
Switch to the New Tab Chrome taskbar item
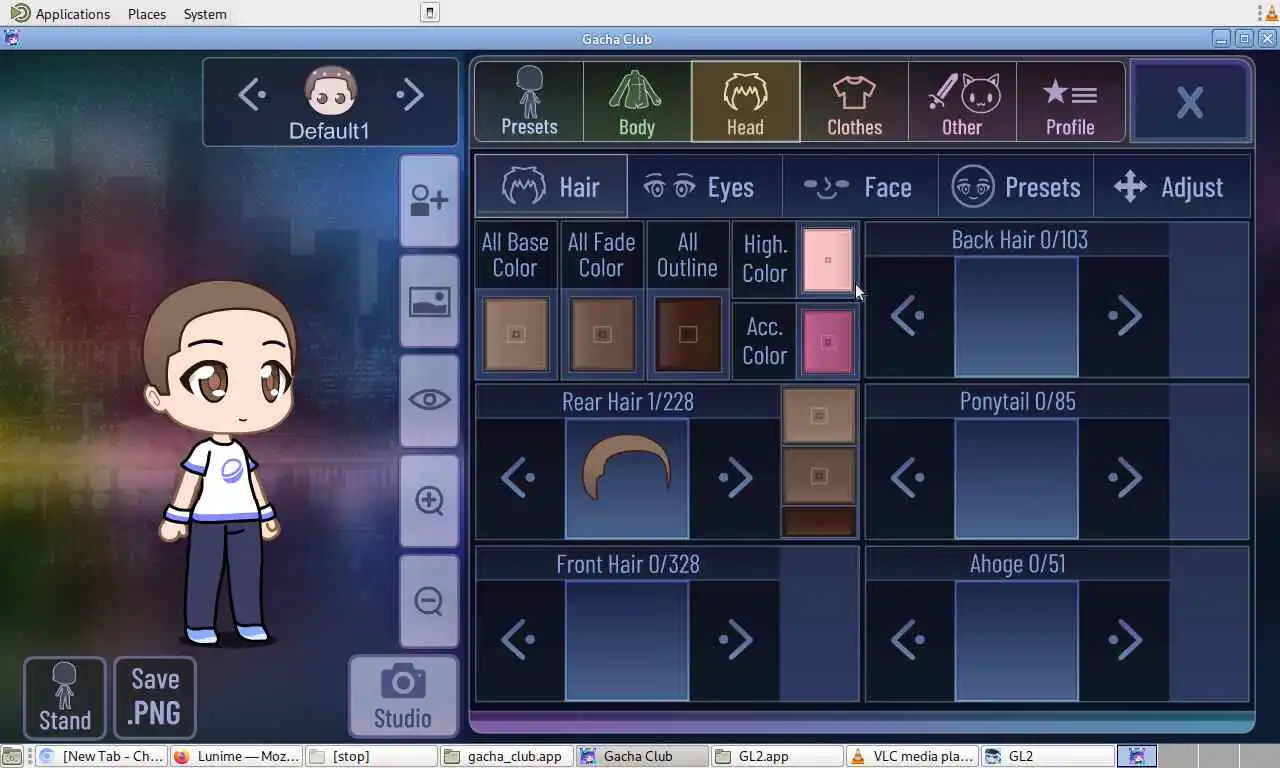tap(101, 756)
